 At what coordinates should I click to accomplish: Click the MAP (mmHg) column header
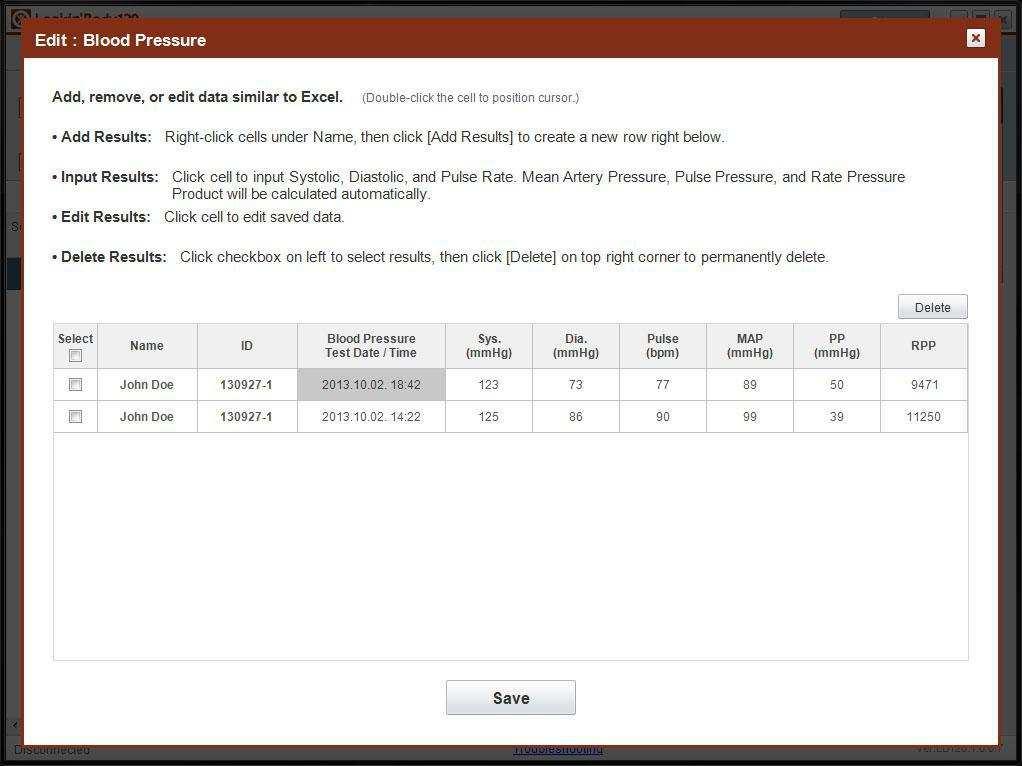pyautogui.click(x=750, y=346)
